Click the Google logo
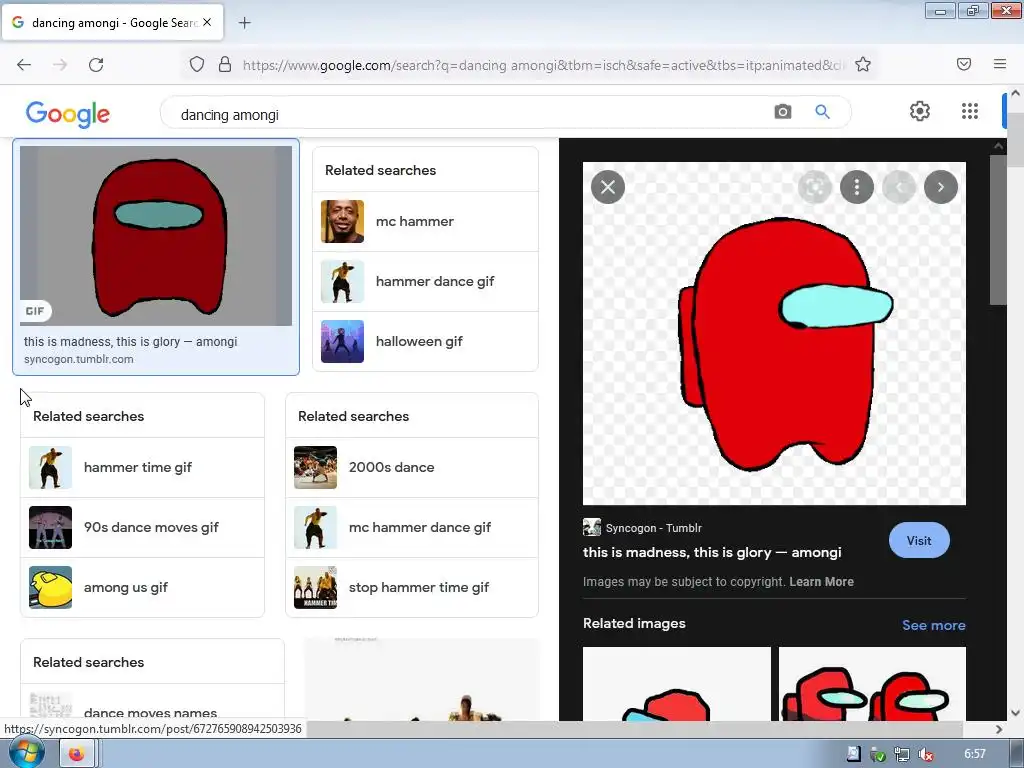 point(68,114)
